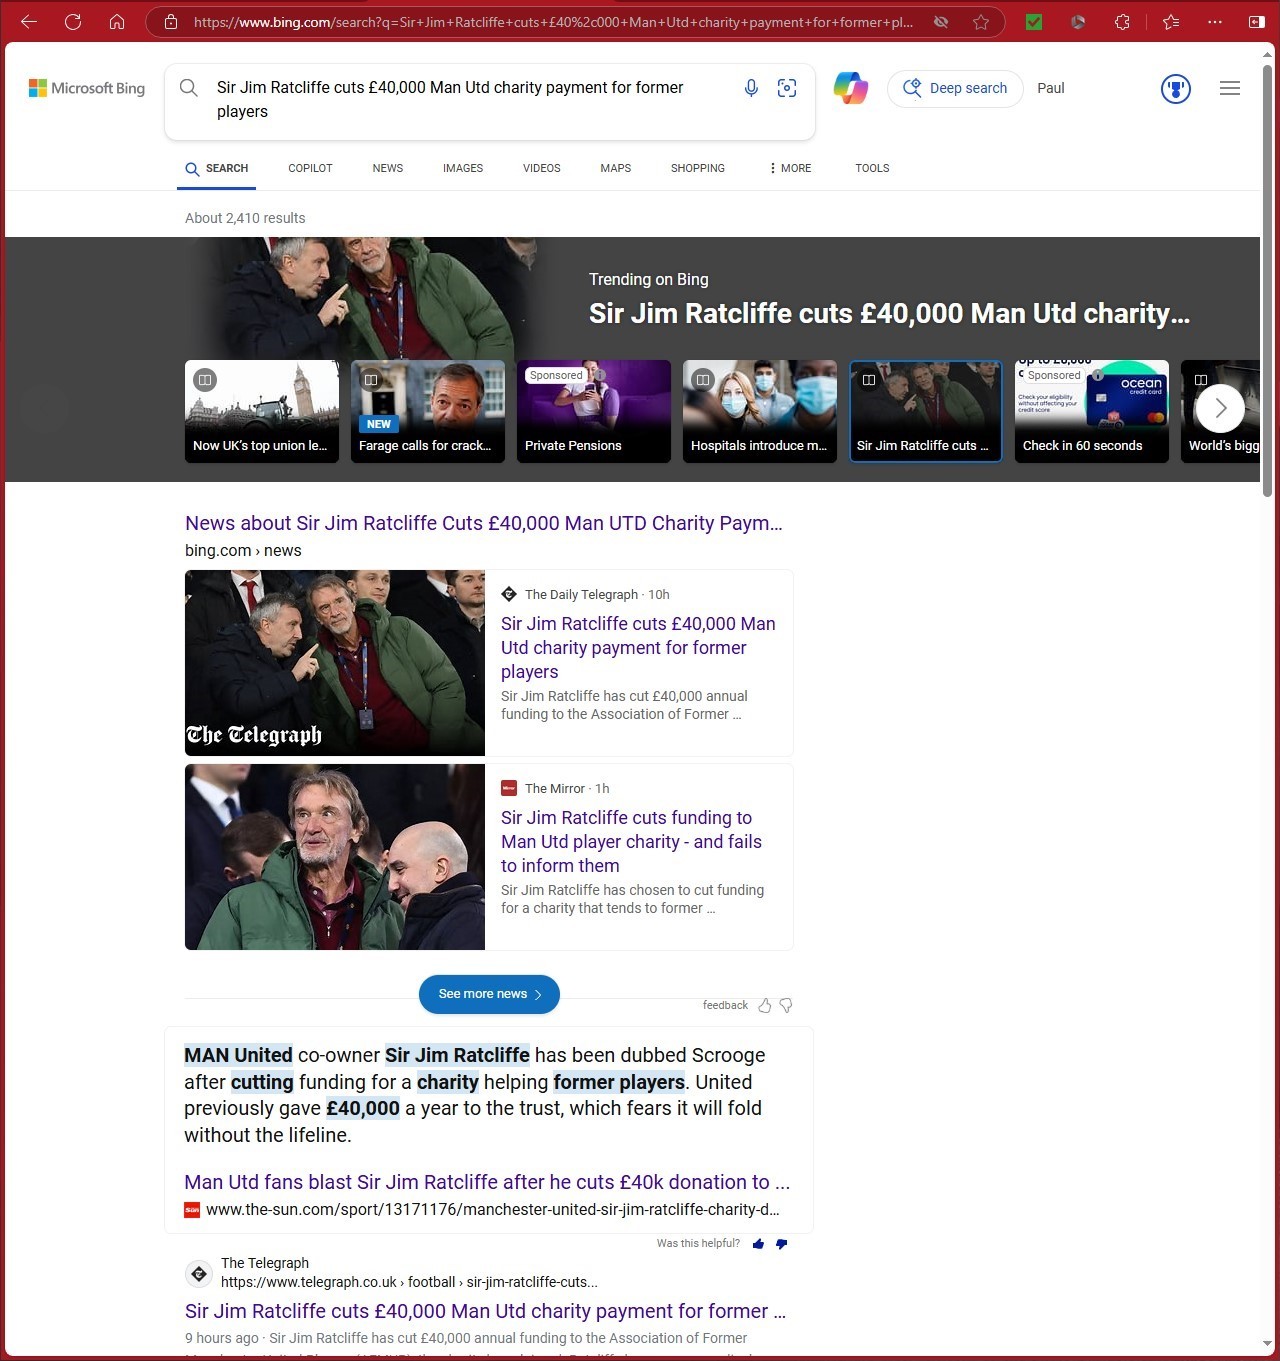Image resolution: width=1280 pixels, height=1361 pixels.
Task: Click The Telegraph site favicon
Action: pos(199,1273)
